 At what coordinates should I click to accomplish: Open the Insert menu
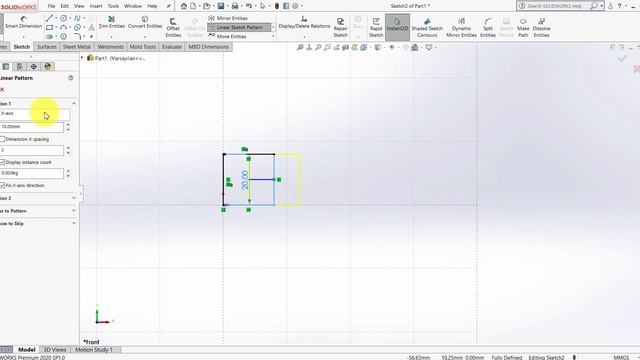click(96, 6)
